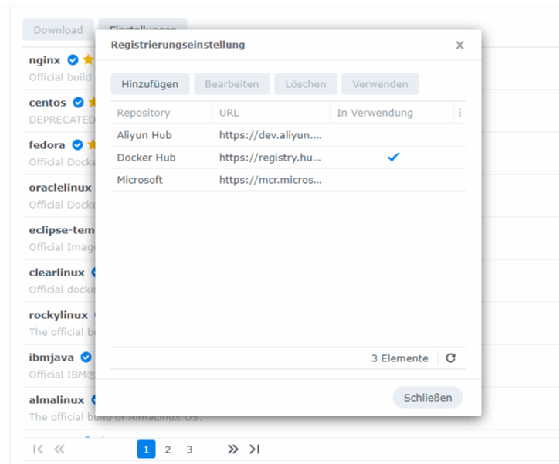Go to page 3 of the image list

[189, 449]
